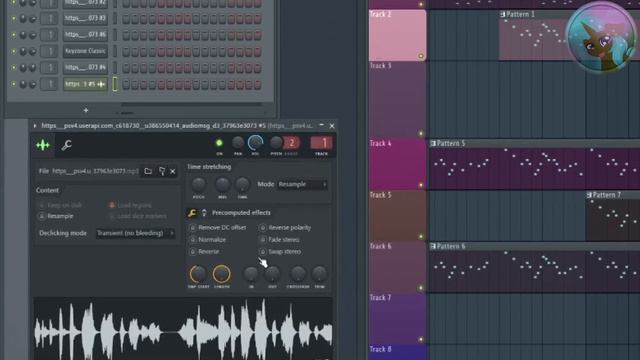Toggle mute light for https 073 #3 channel
Screen dimensions: 640x360
click(x=13, y=19)
